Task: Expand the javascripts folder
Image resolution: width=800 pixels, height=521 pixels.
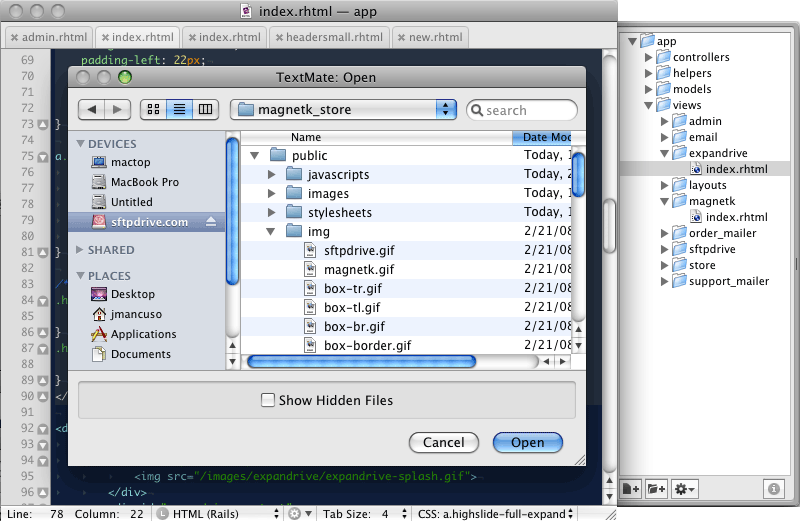Action: tap(272, 175)
